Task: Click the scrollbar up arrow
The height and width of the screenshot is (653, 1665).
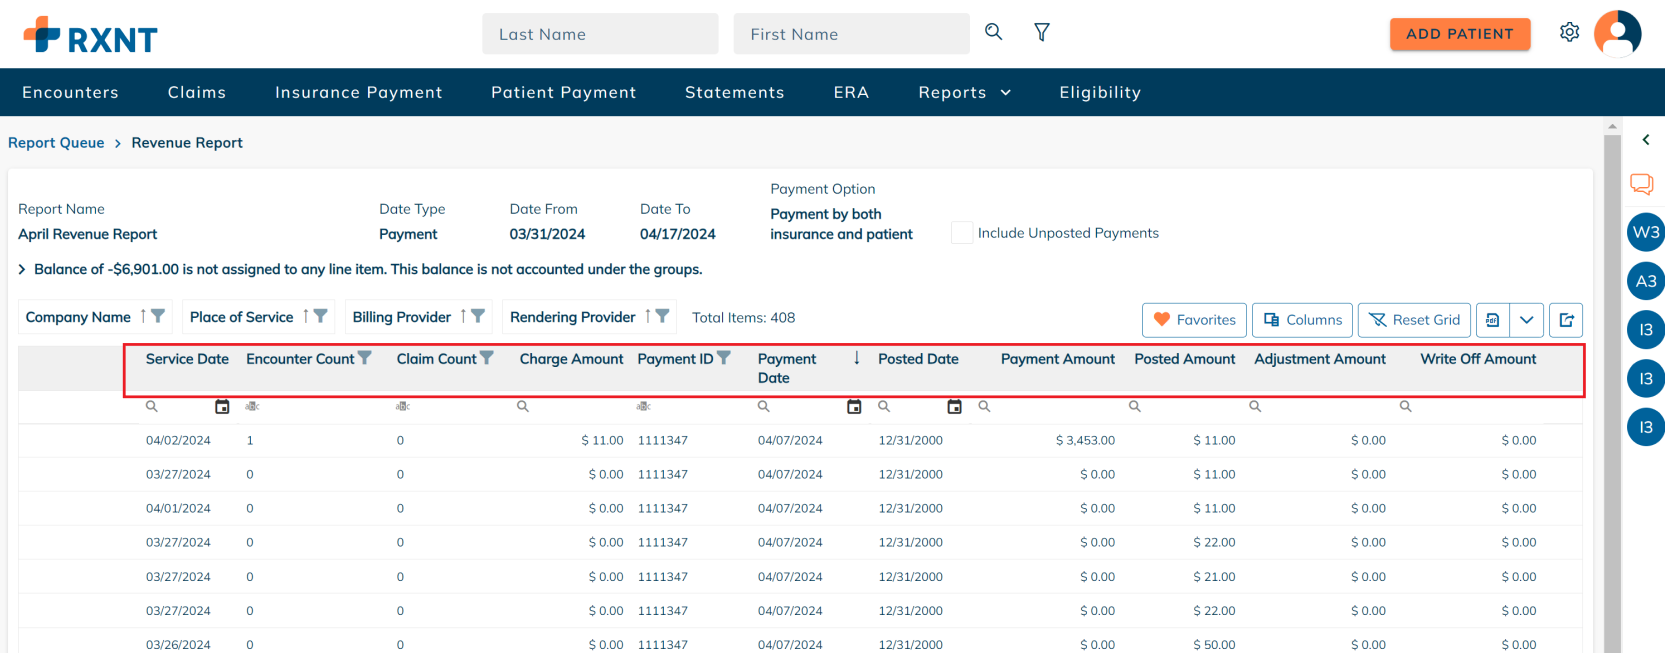Action: (x=1612, y=126)
